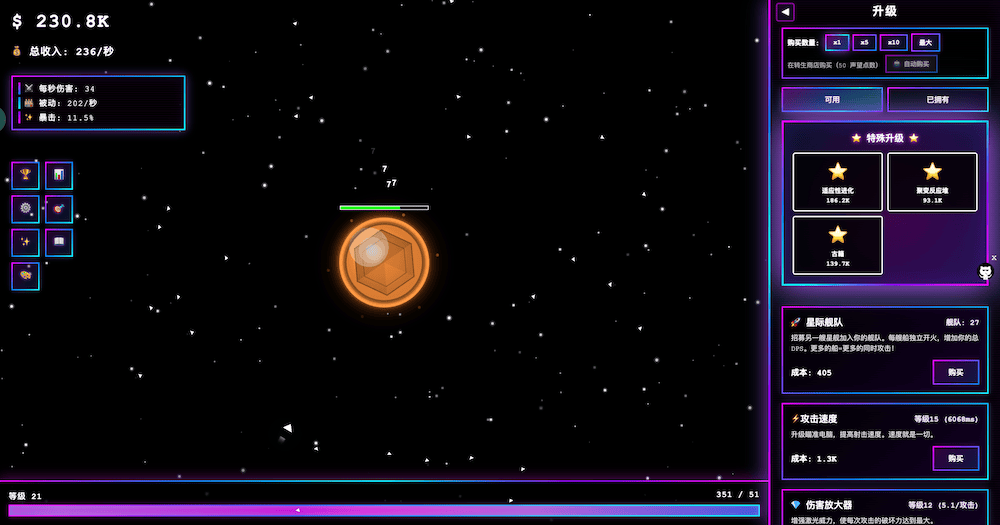Select 最大 purchase quantity

point(925,42)
